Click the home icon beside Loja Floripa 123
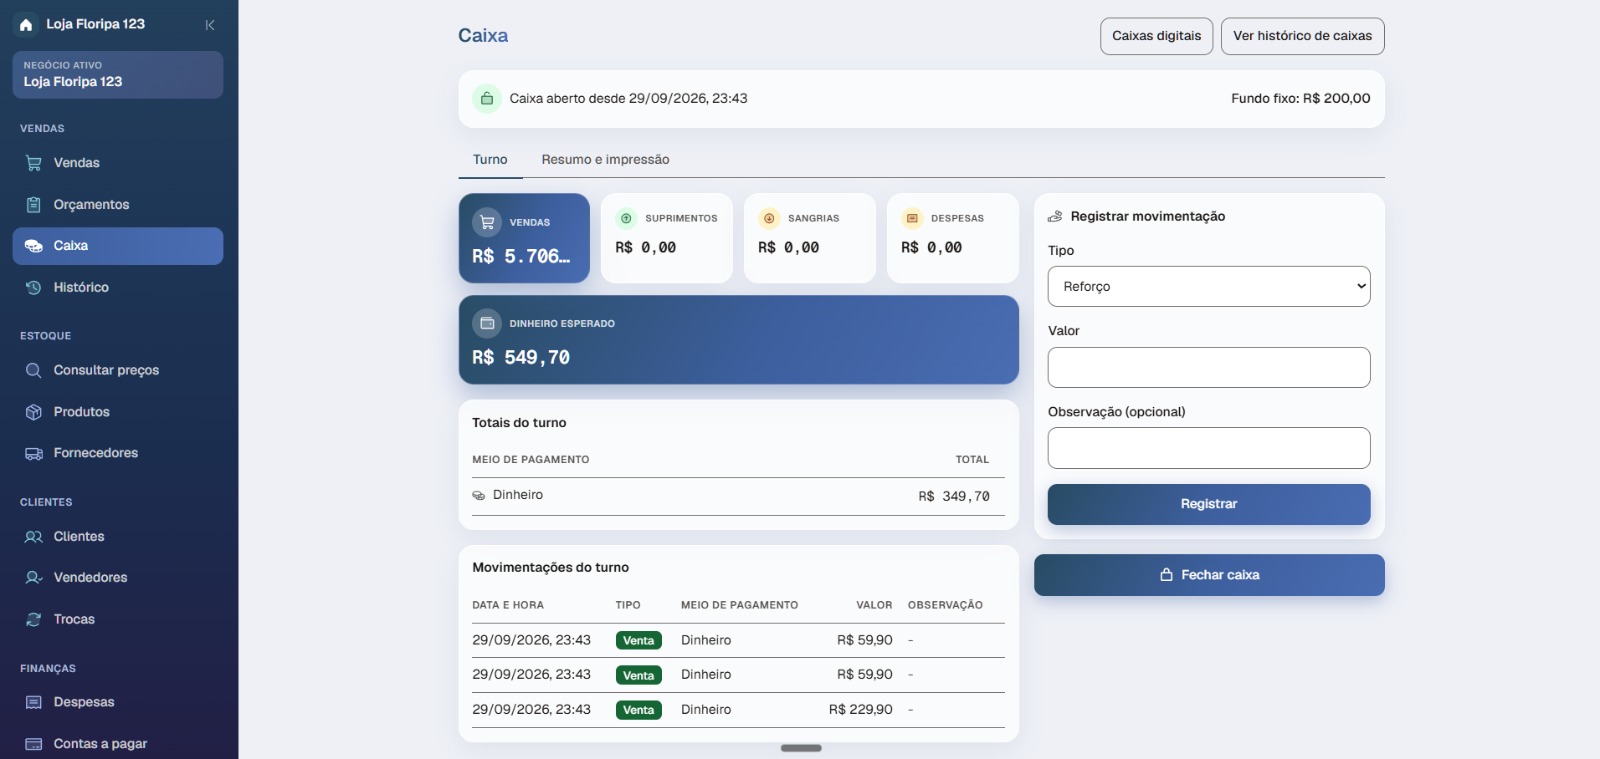 tap(26, 24)
